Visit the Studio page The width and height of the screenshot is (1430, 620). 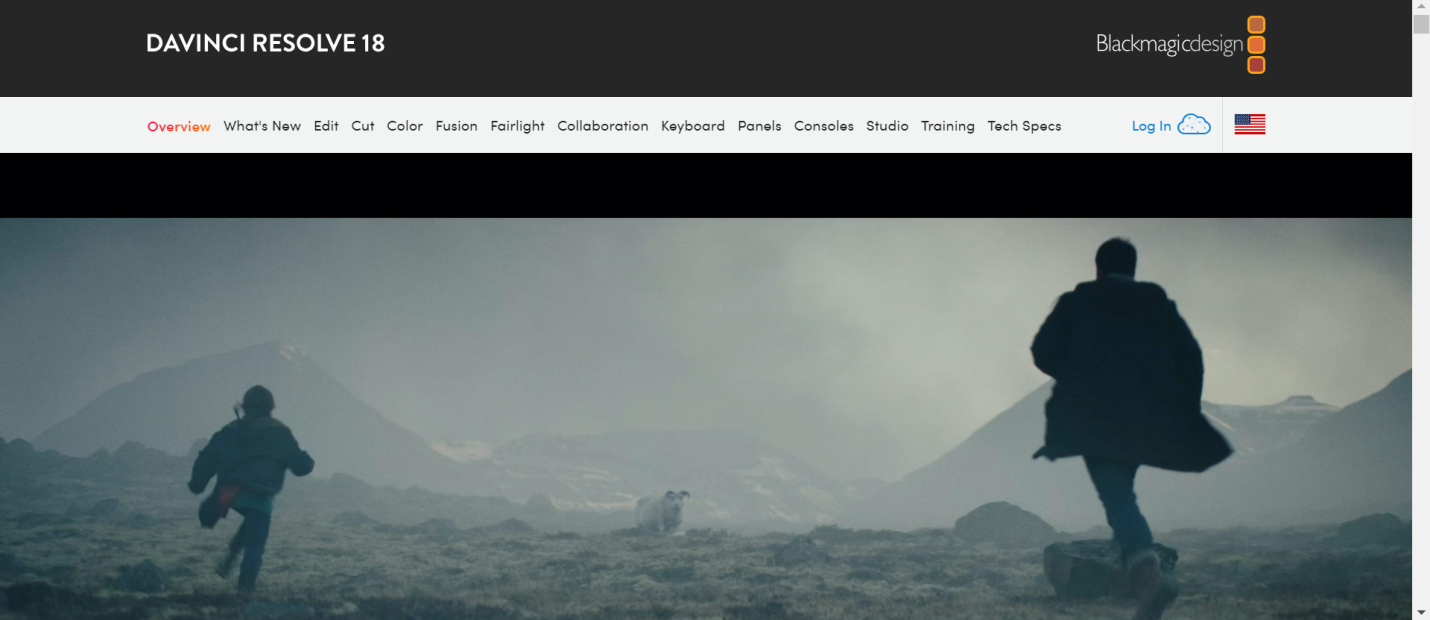point(887,126)
